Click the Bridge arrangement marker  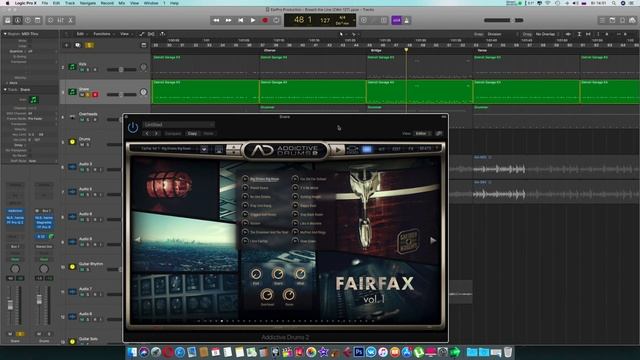376,50
